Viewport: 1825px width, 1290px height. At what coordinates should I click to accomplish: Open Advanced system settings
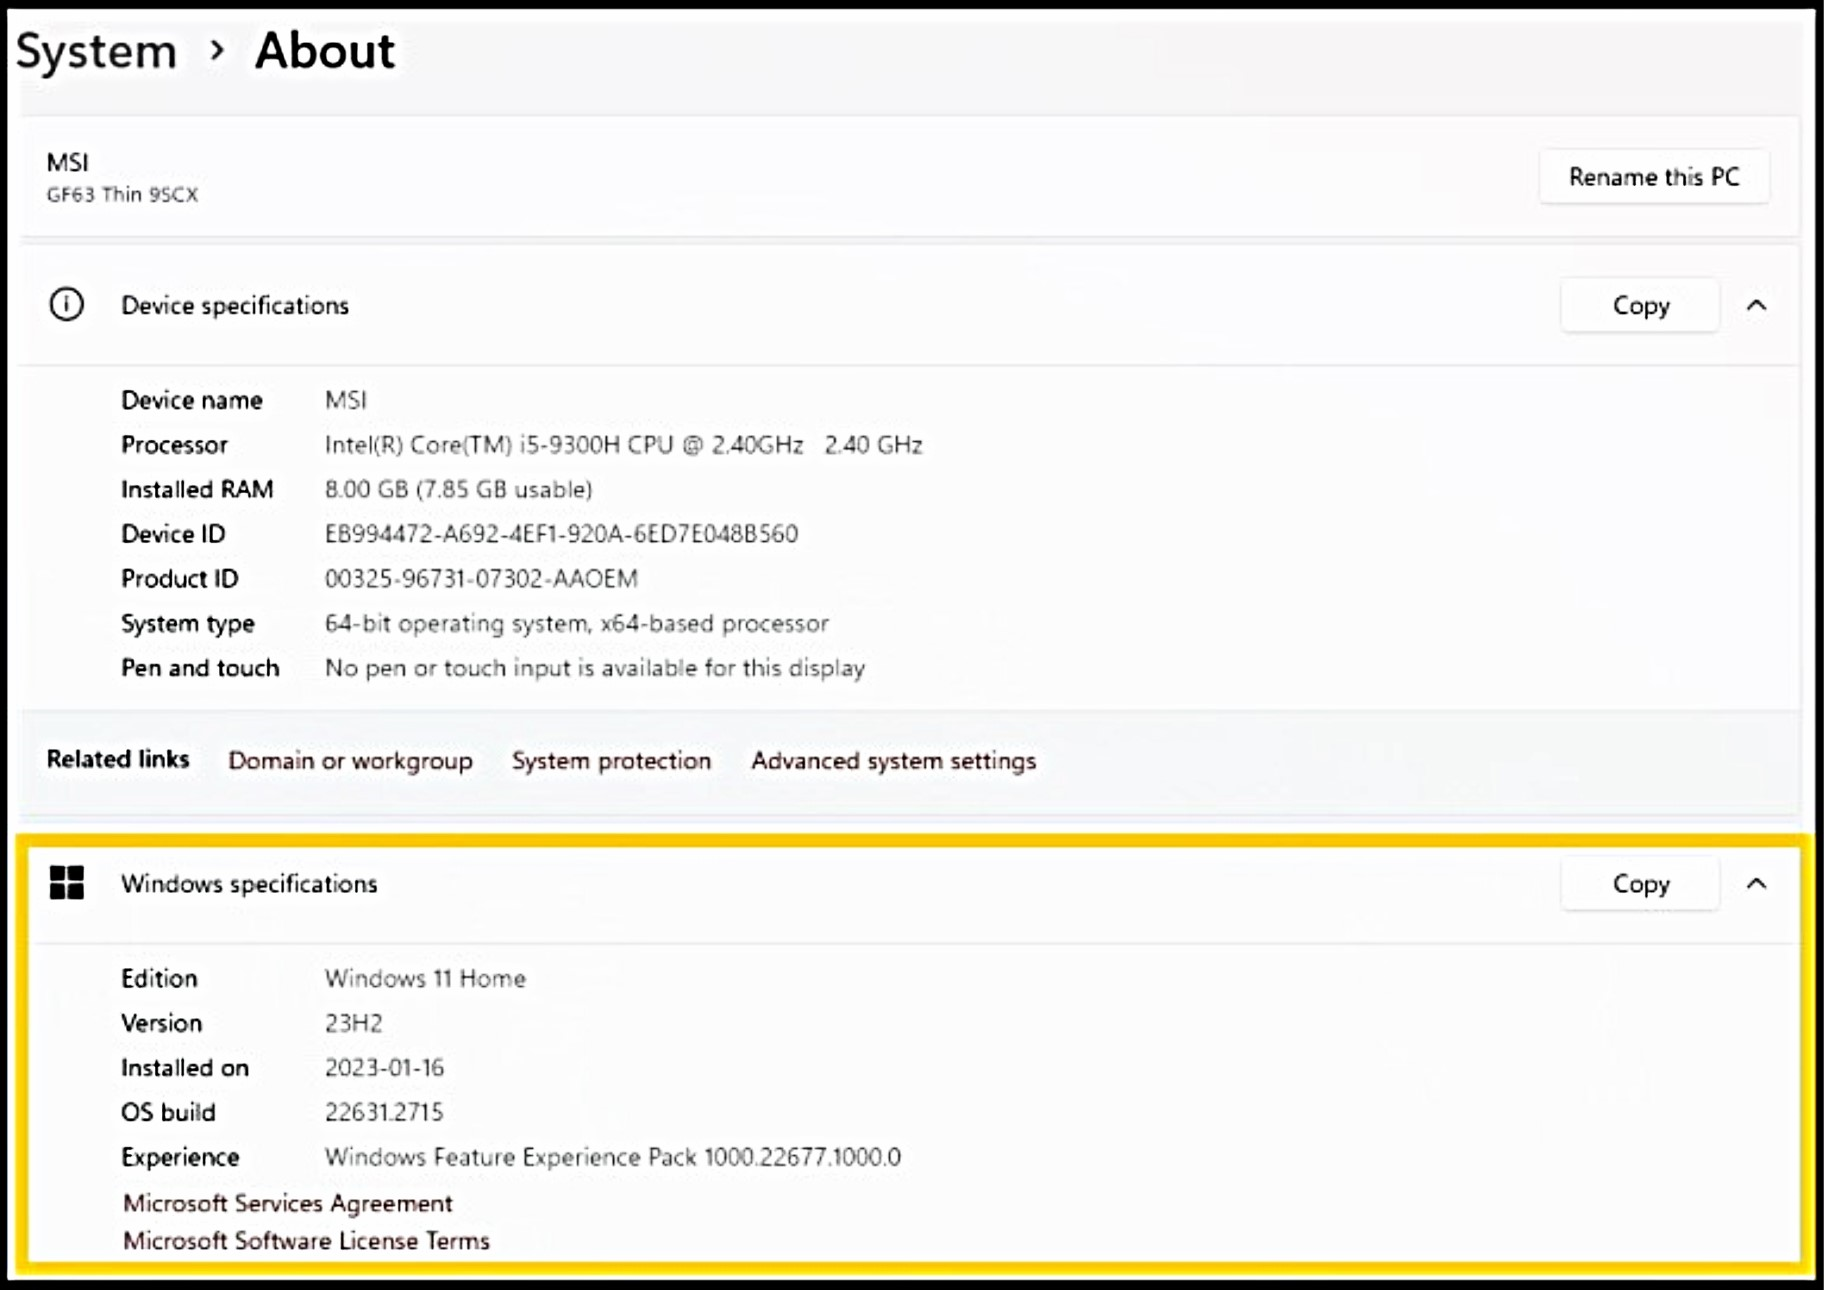[893, 761]
